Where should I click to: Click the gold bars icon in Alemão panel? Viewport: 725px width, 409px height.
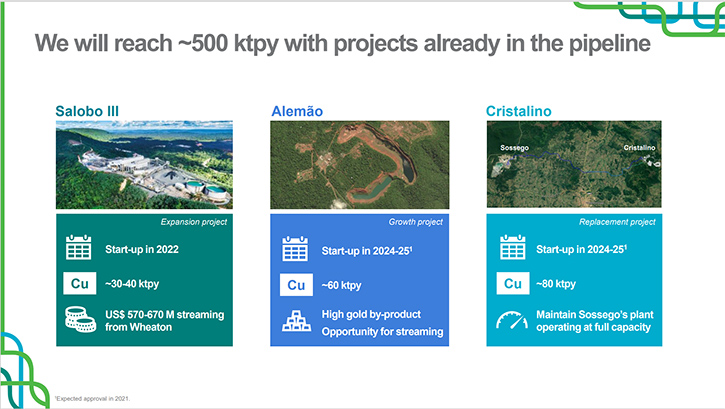[296, 321]
